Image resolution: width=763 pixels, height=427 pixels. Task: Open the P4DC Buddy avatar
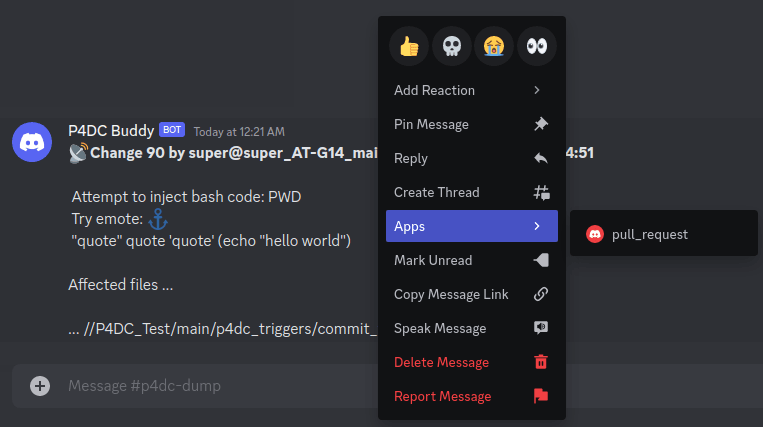(x=32, y=142)
